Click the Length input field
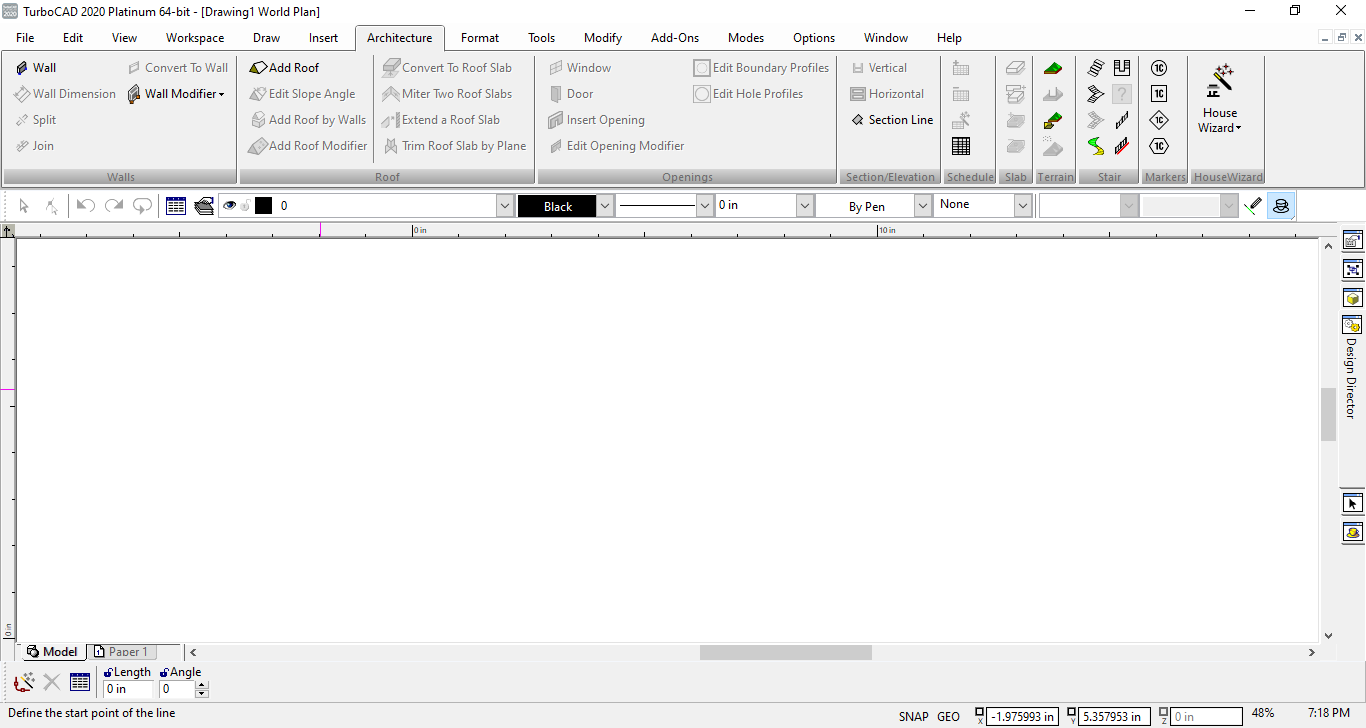 129,689
